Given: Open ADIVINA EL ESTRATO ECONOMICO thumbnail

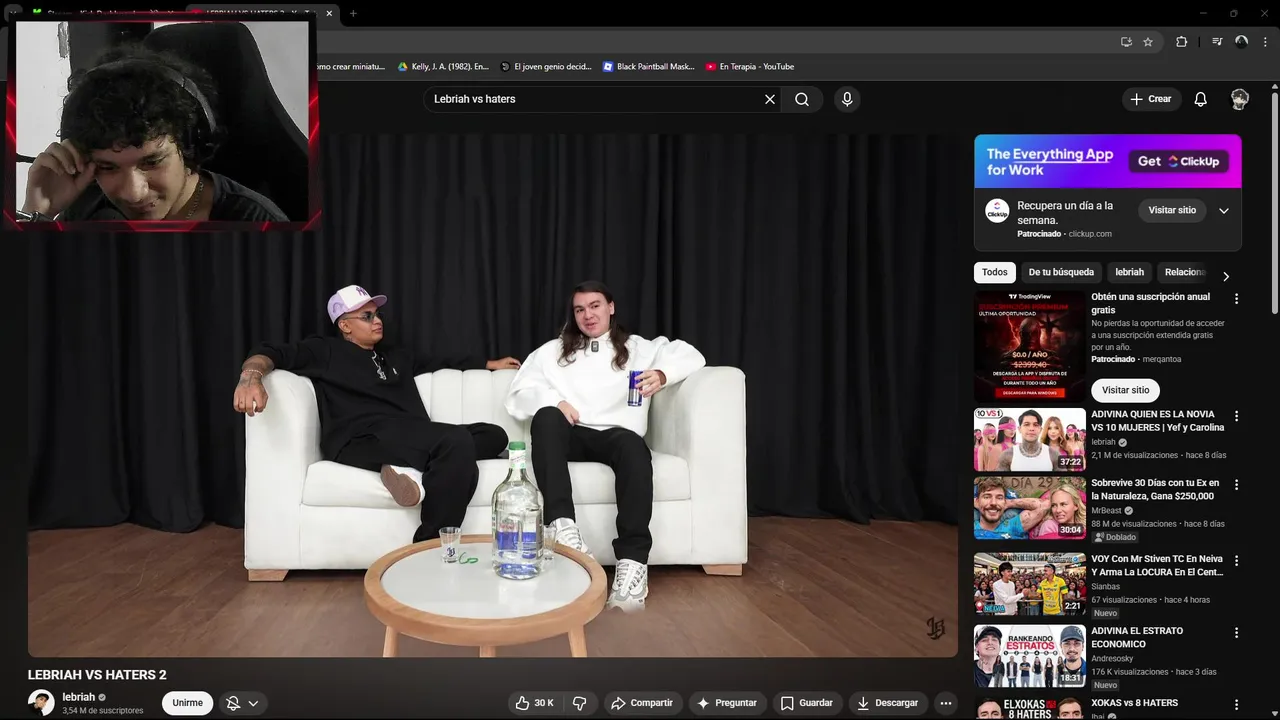Looking at the screenshot, I should click(x=1030, y=656).
